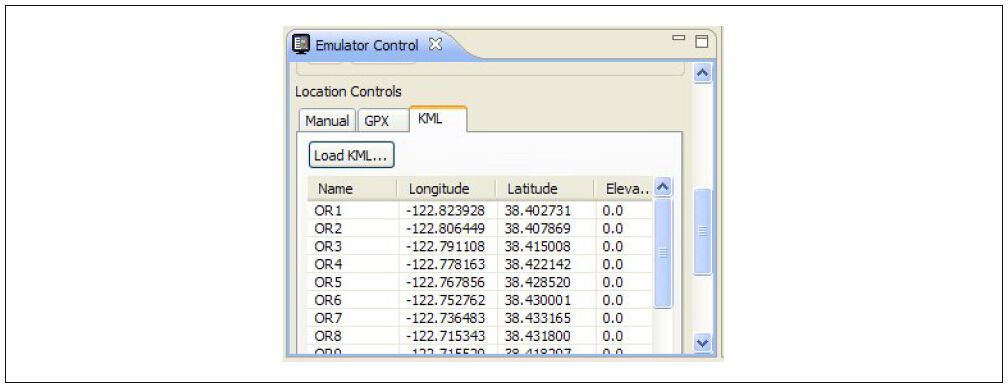Screen dimensions: 1008x388
Task: Sort by the Name column header
Action: (352, 190)
